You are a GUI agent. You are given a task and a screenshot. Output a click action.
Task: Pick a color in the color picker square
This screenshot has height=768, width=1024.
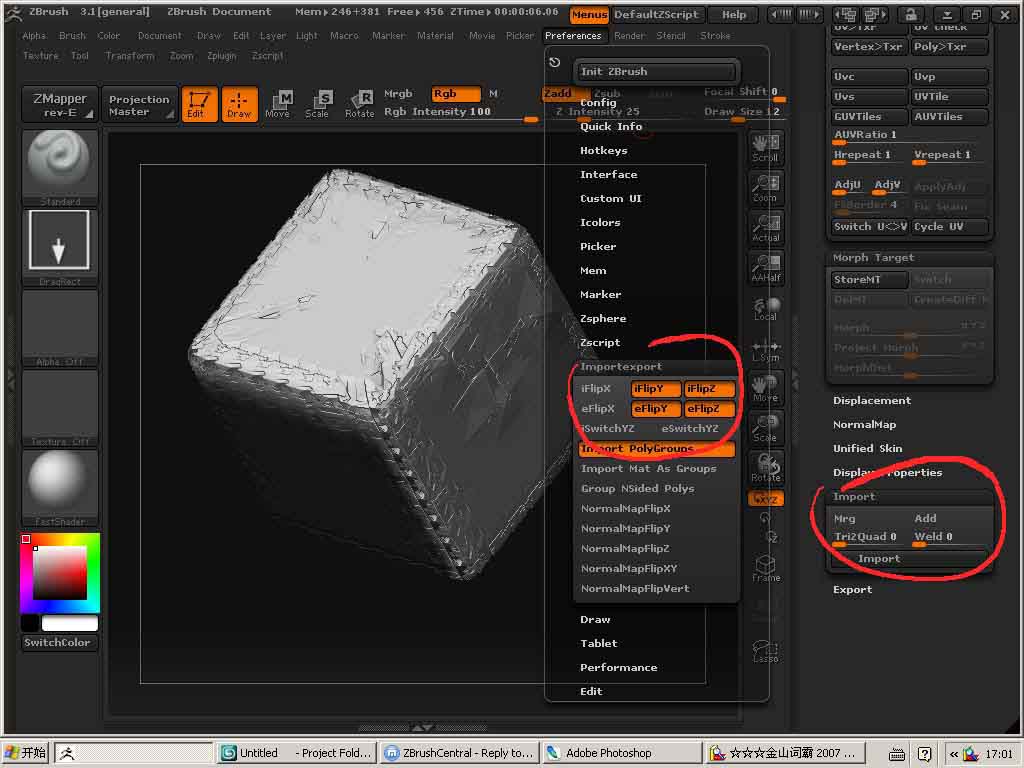[x=59, y=573]
